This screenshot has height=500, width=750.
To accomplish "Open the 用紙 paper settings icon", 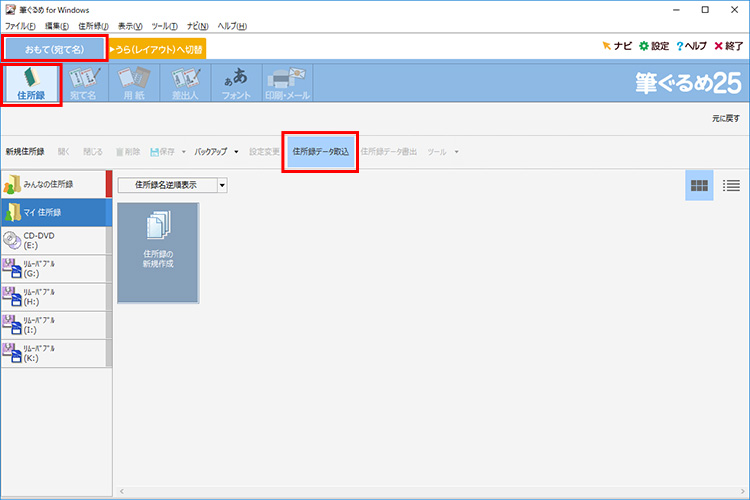I will click(135, 84).
